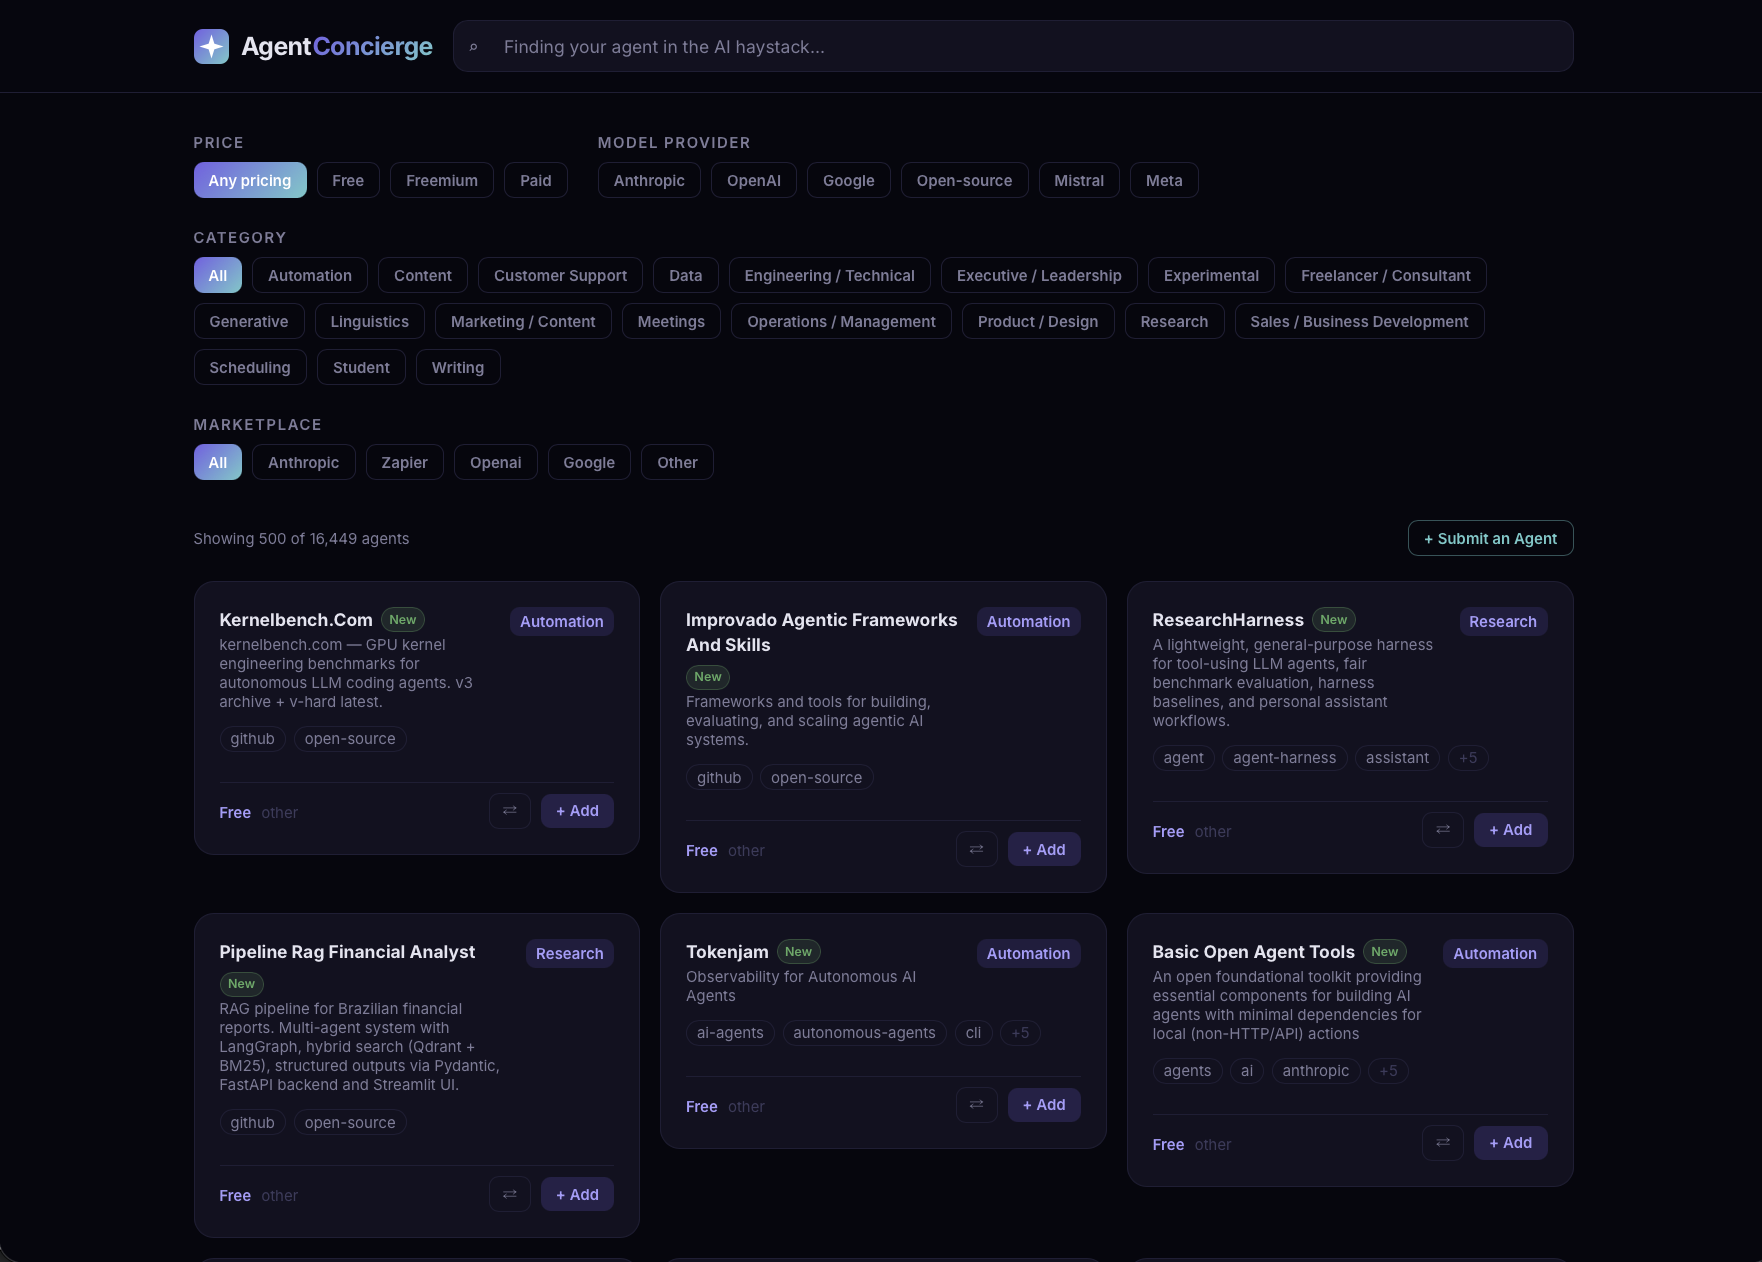The height and width of the screenshot is (1262, 1762).
Task: Select the Engineering / Technical category
Action: 830,275
